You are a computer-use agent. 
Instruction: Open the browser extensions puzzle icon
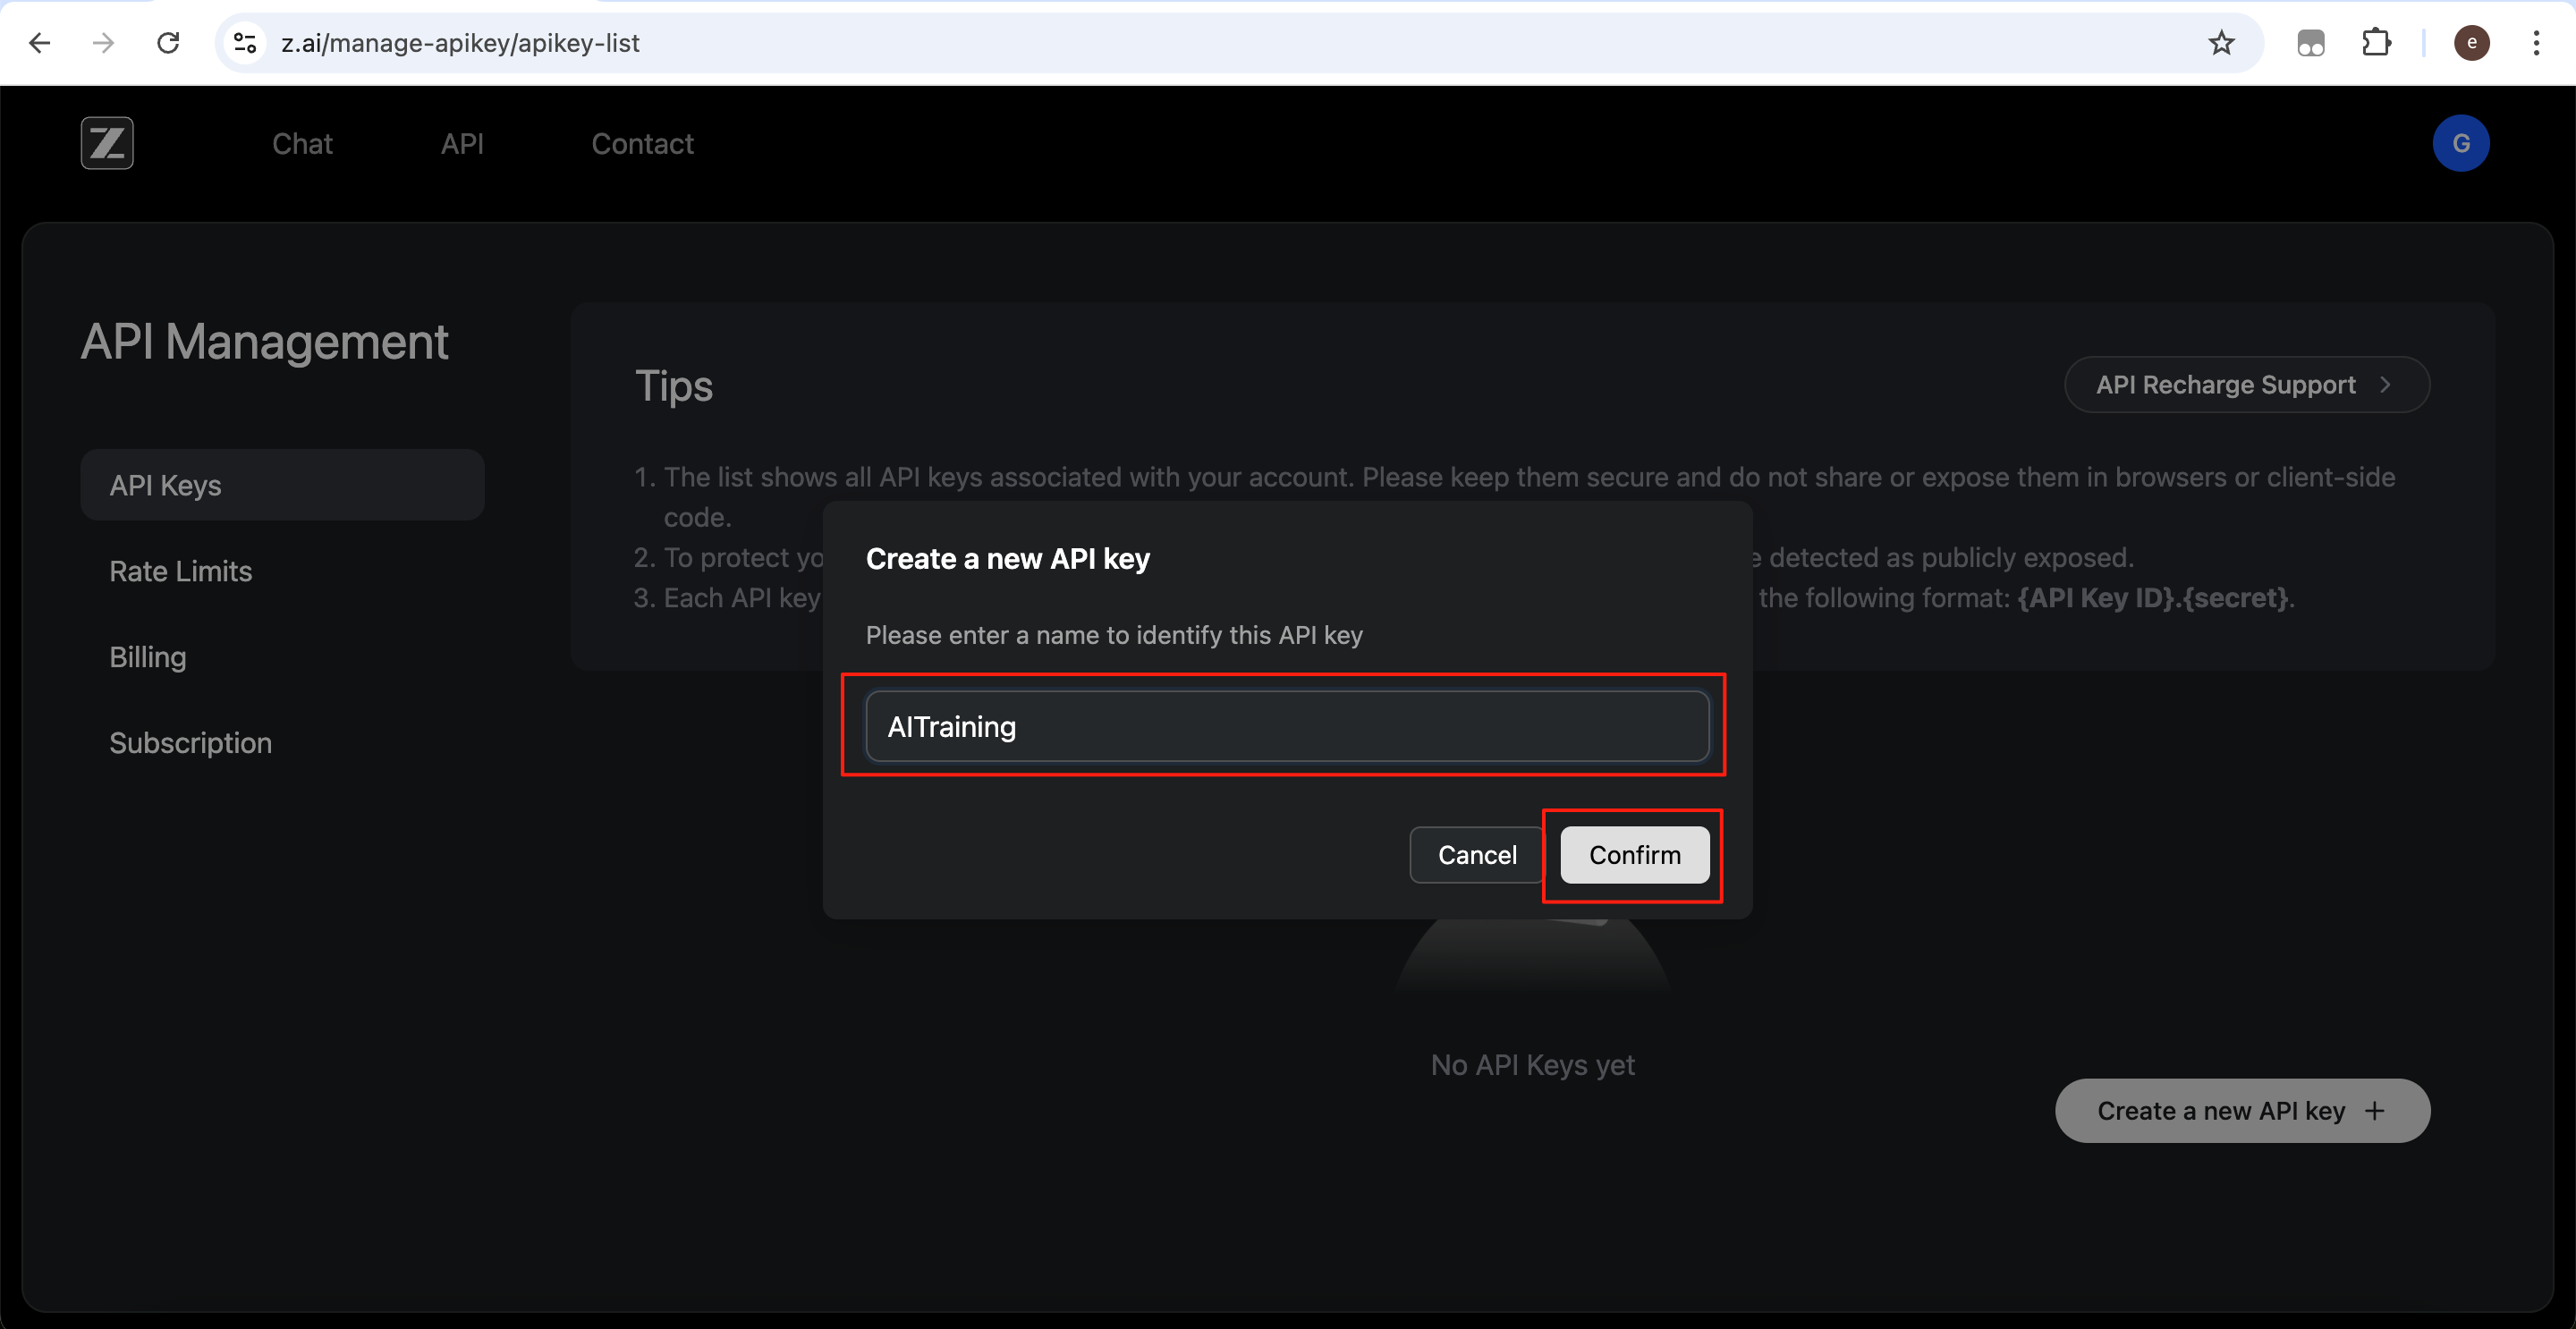point(2376,43)
